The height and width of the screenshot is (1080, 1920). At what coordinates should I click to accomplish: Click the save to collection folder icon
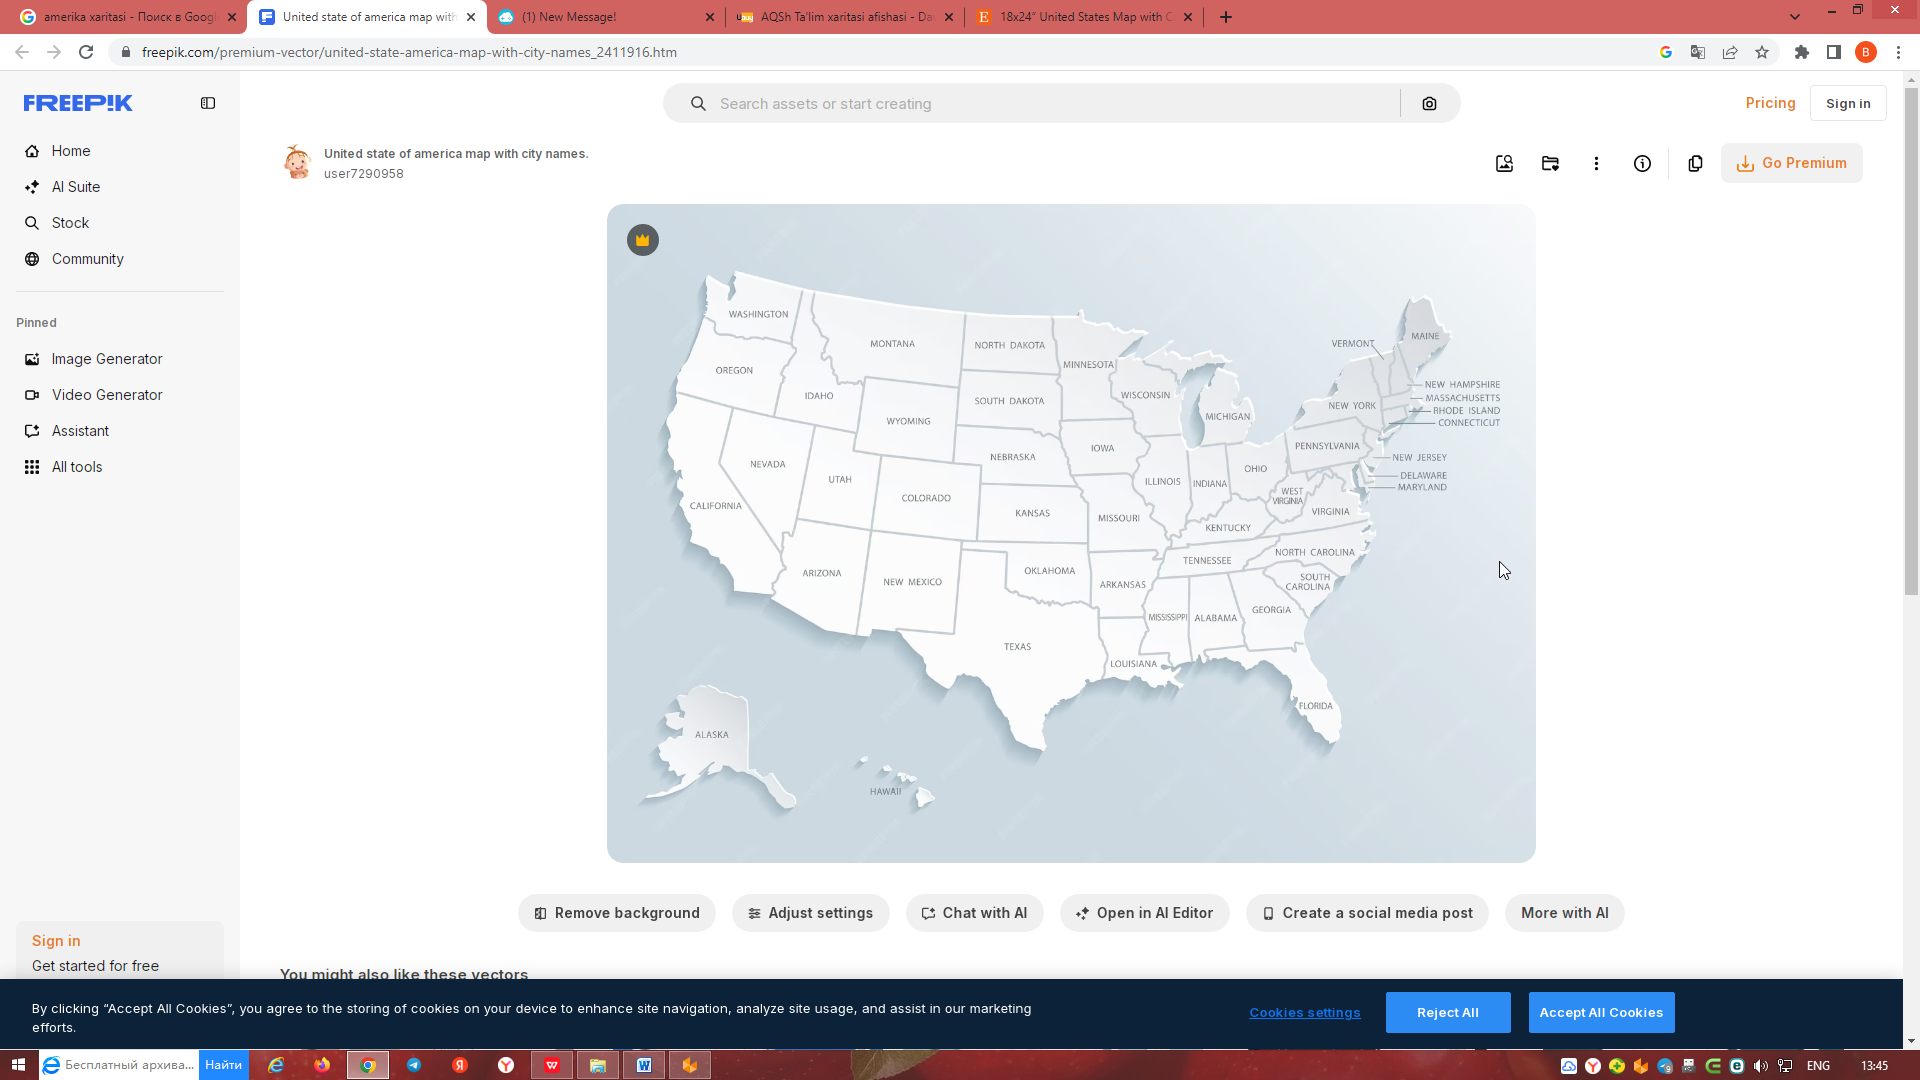click(x=1550, y=164)
